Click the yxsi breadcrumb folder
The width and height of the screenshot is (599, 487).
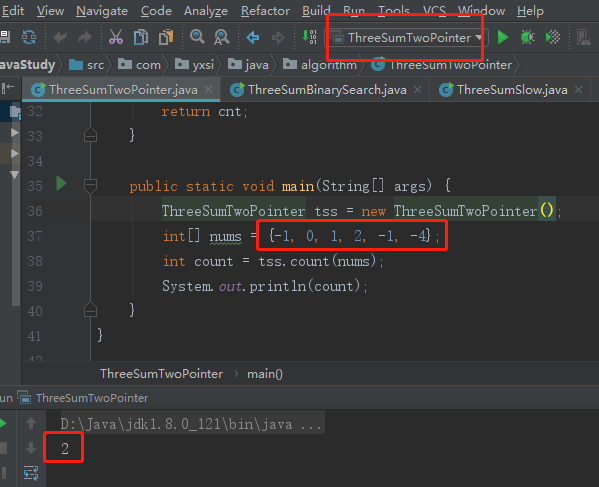click(194, 65)
